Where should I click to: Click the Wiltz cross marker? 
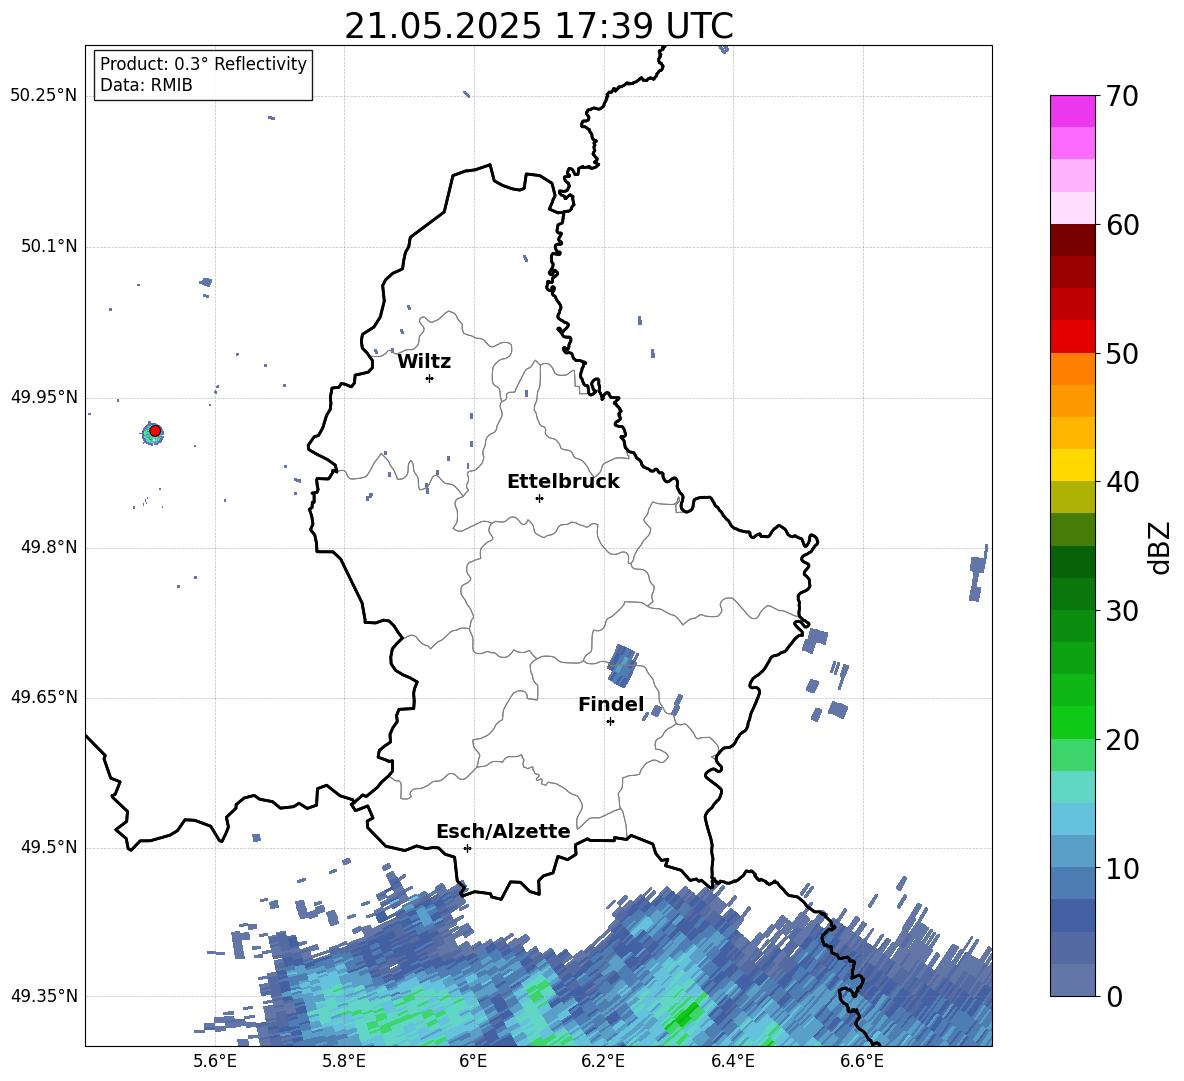click(429, 378)
